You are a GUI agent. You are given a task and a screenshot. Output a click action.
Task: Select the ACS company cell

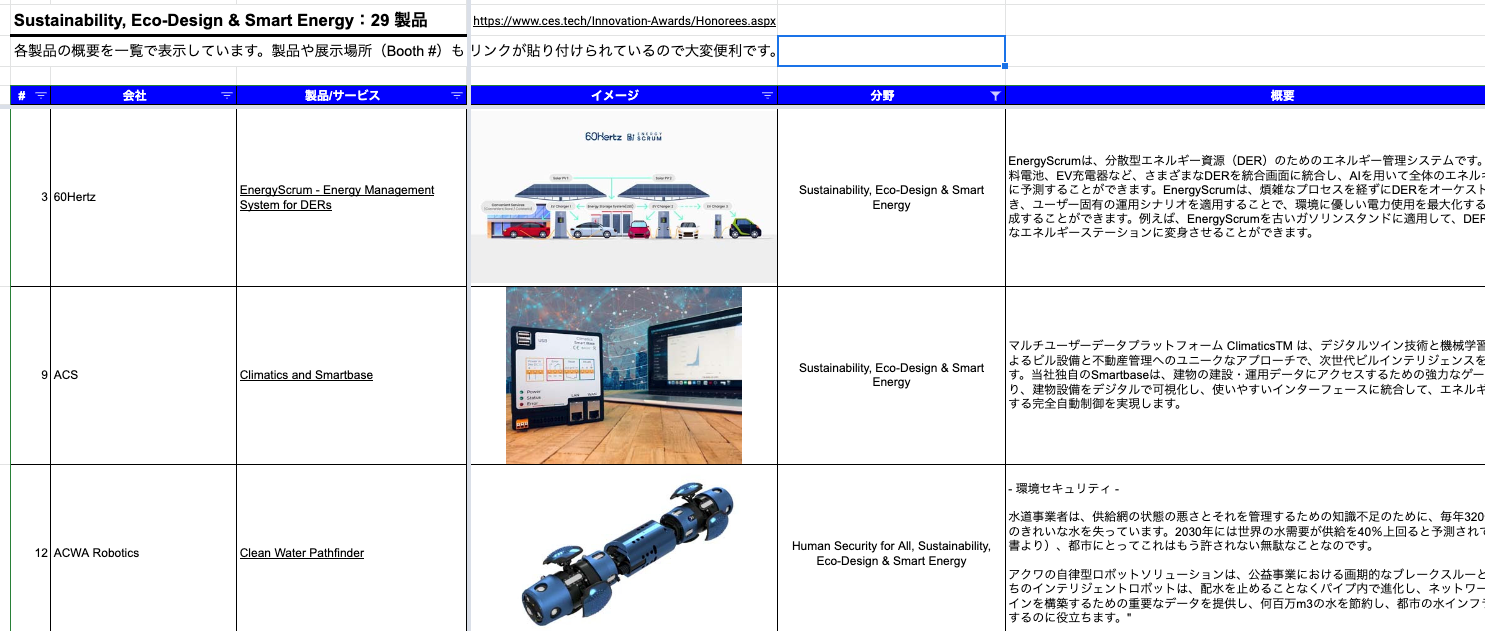[x=144, y=375]
